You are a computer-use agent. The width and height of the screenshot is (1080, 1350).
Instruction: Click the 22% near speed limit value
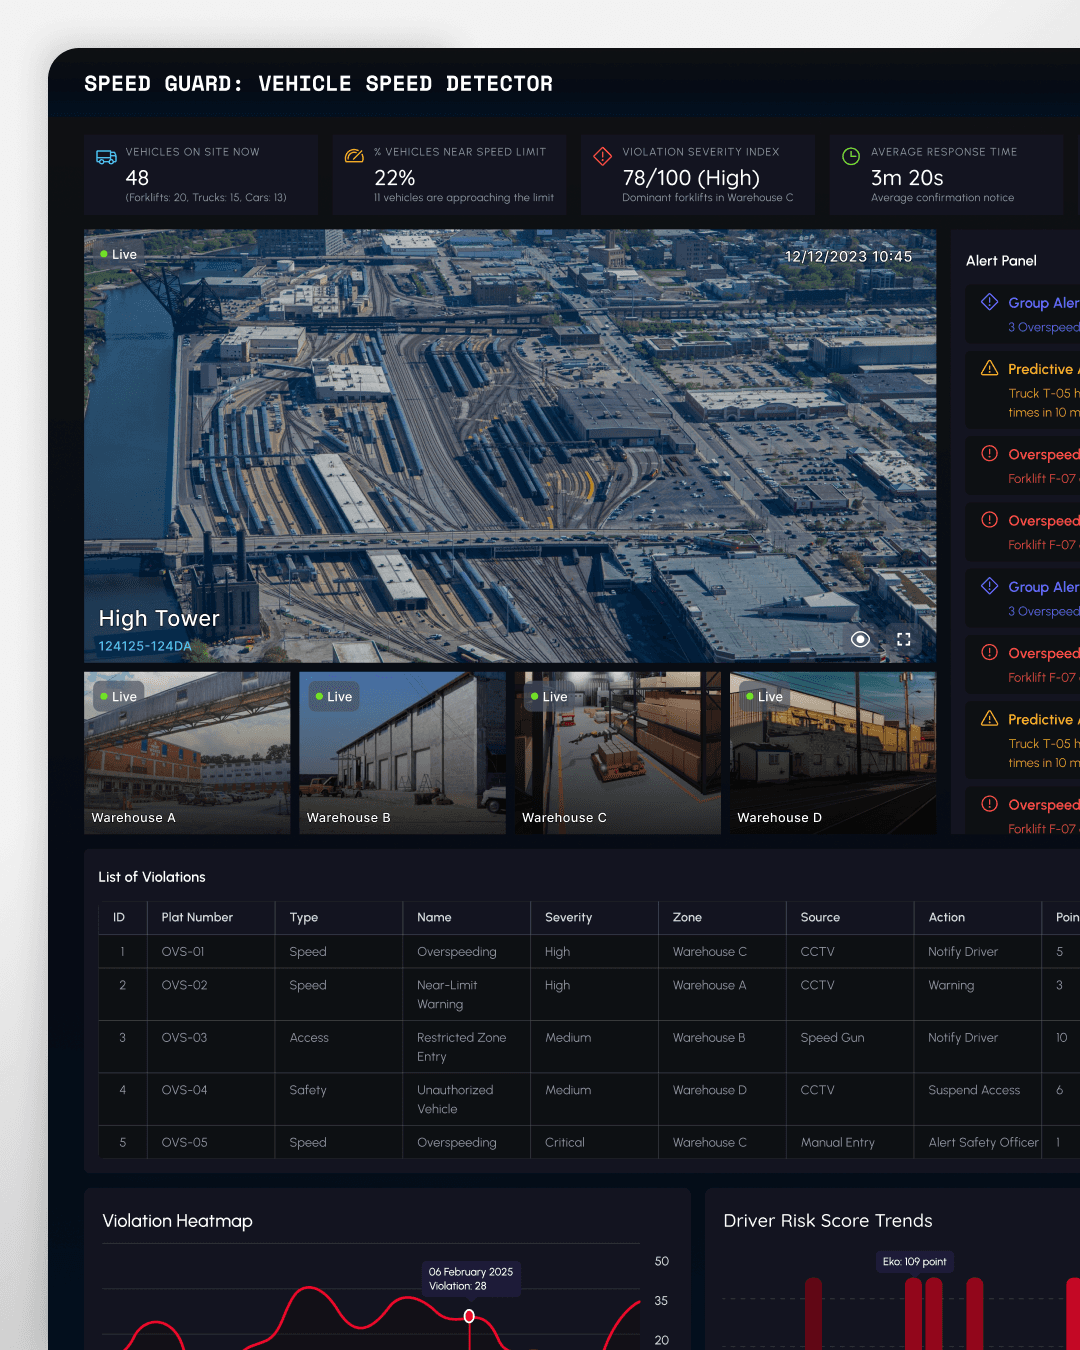pos(394,178)
